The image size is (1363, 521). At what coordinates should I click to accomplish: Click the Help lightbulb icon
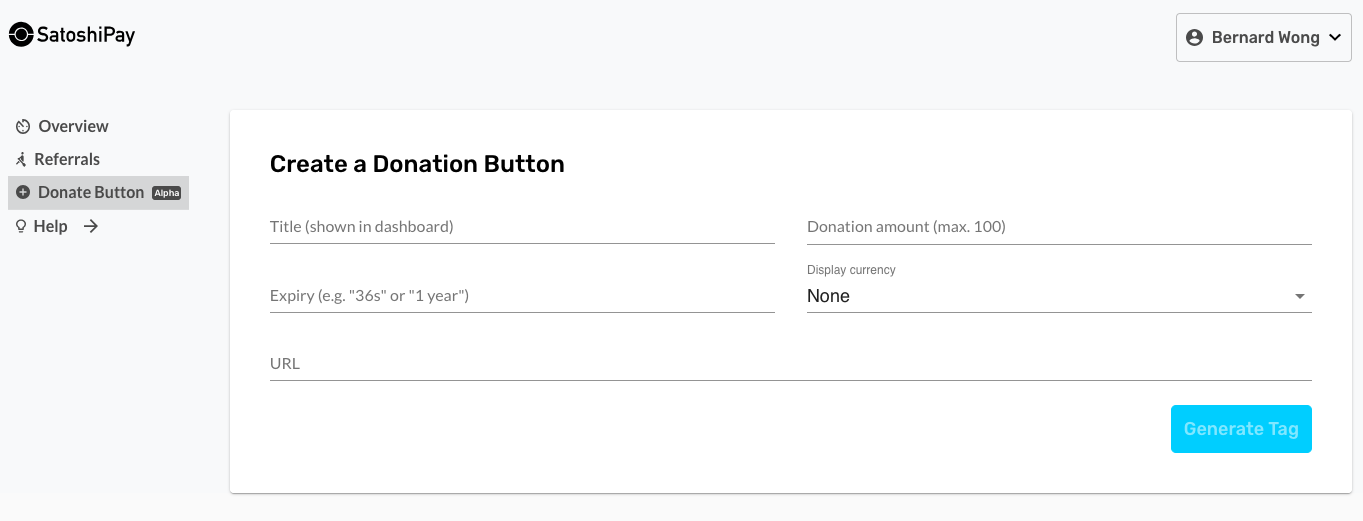(x=21, y=227)
